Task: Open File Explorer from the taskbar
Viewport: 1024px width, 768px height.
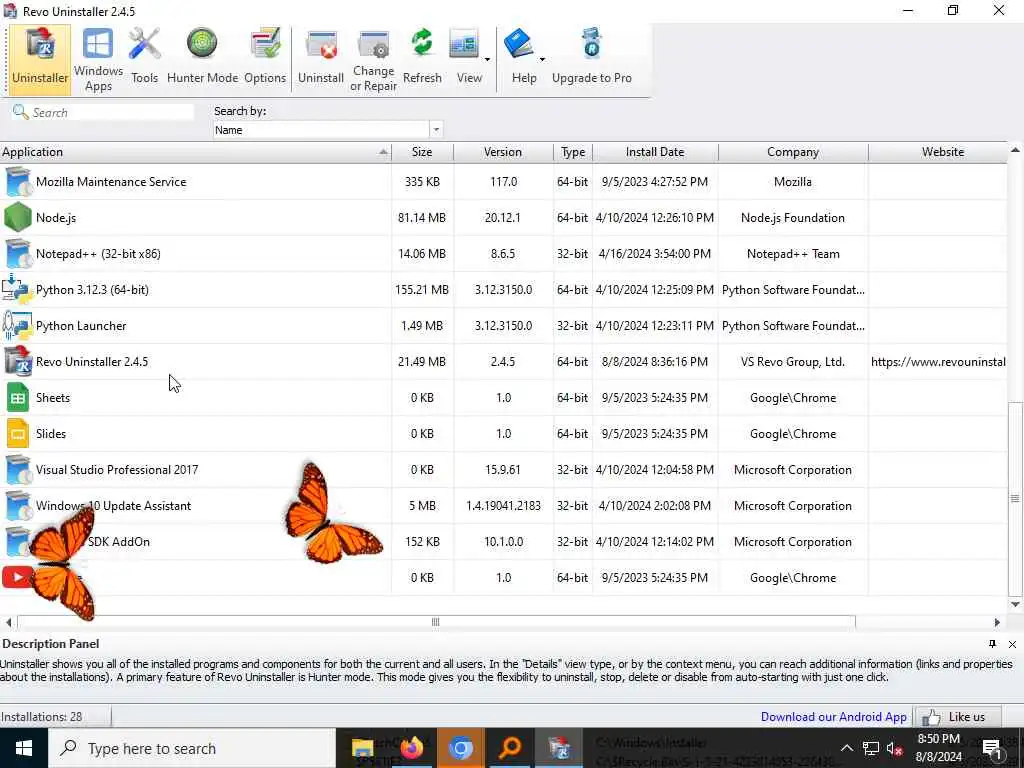Action: pyautogui.click(x=362, y=748)
